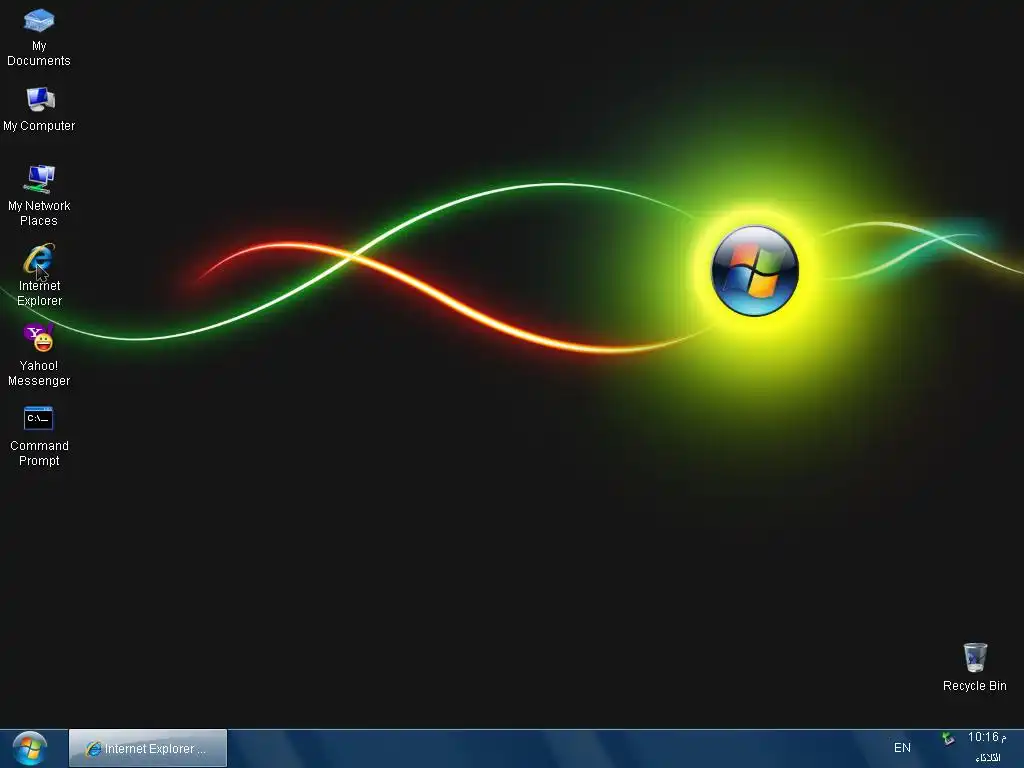The image size is (1024, 768).
Task: Click the network tray icon
Action: pyautogui.click(x=948, y=739)
